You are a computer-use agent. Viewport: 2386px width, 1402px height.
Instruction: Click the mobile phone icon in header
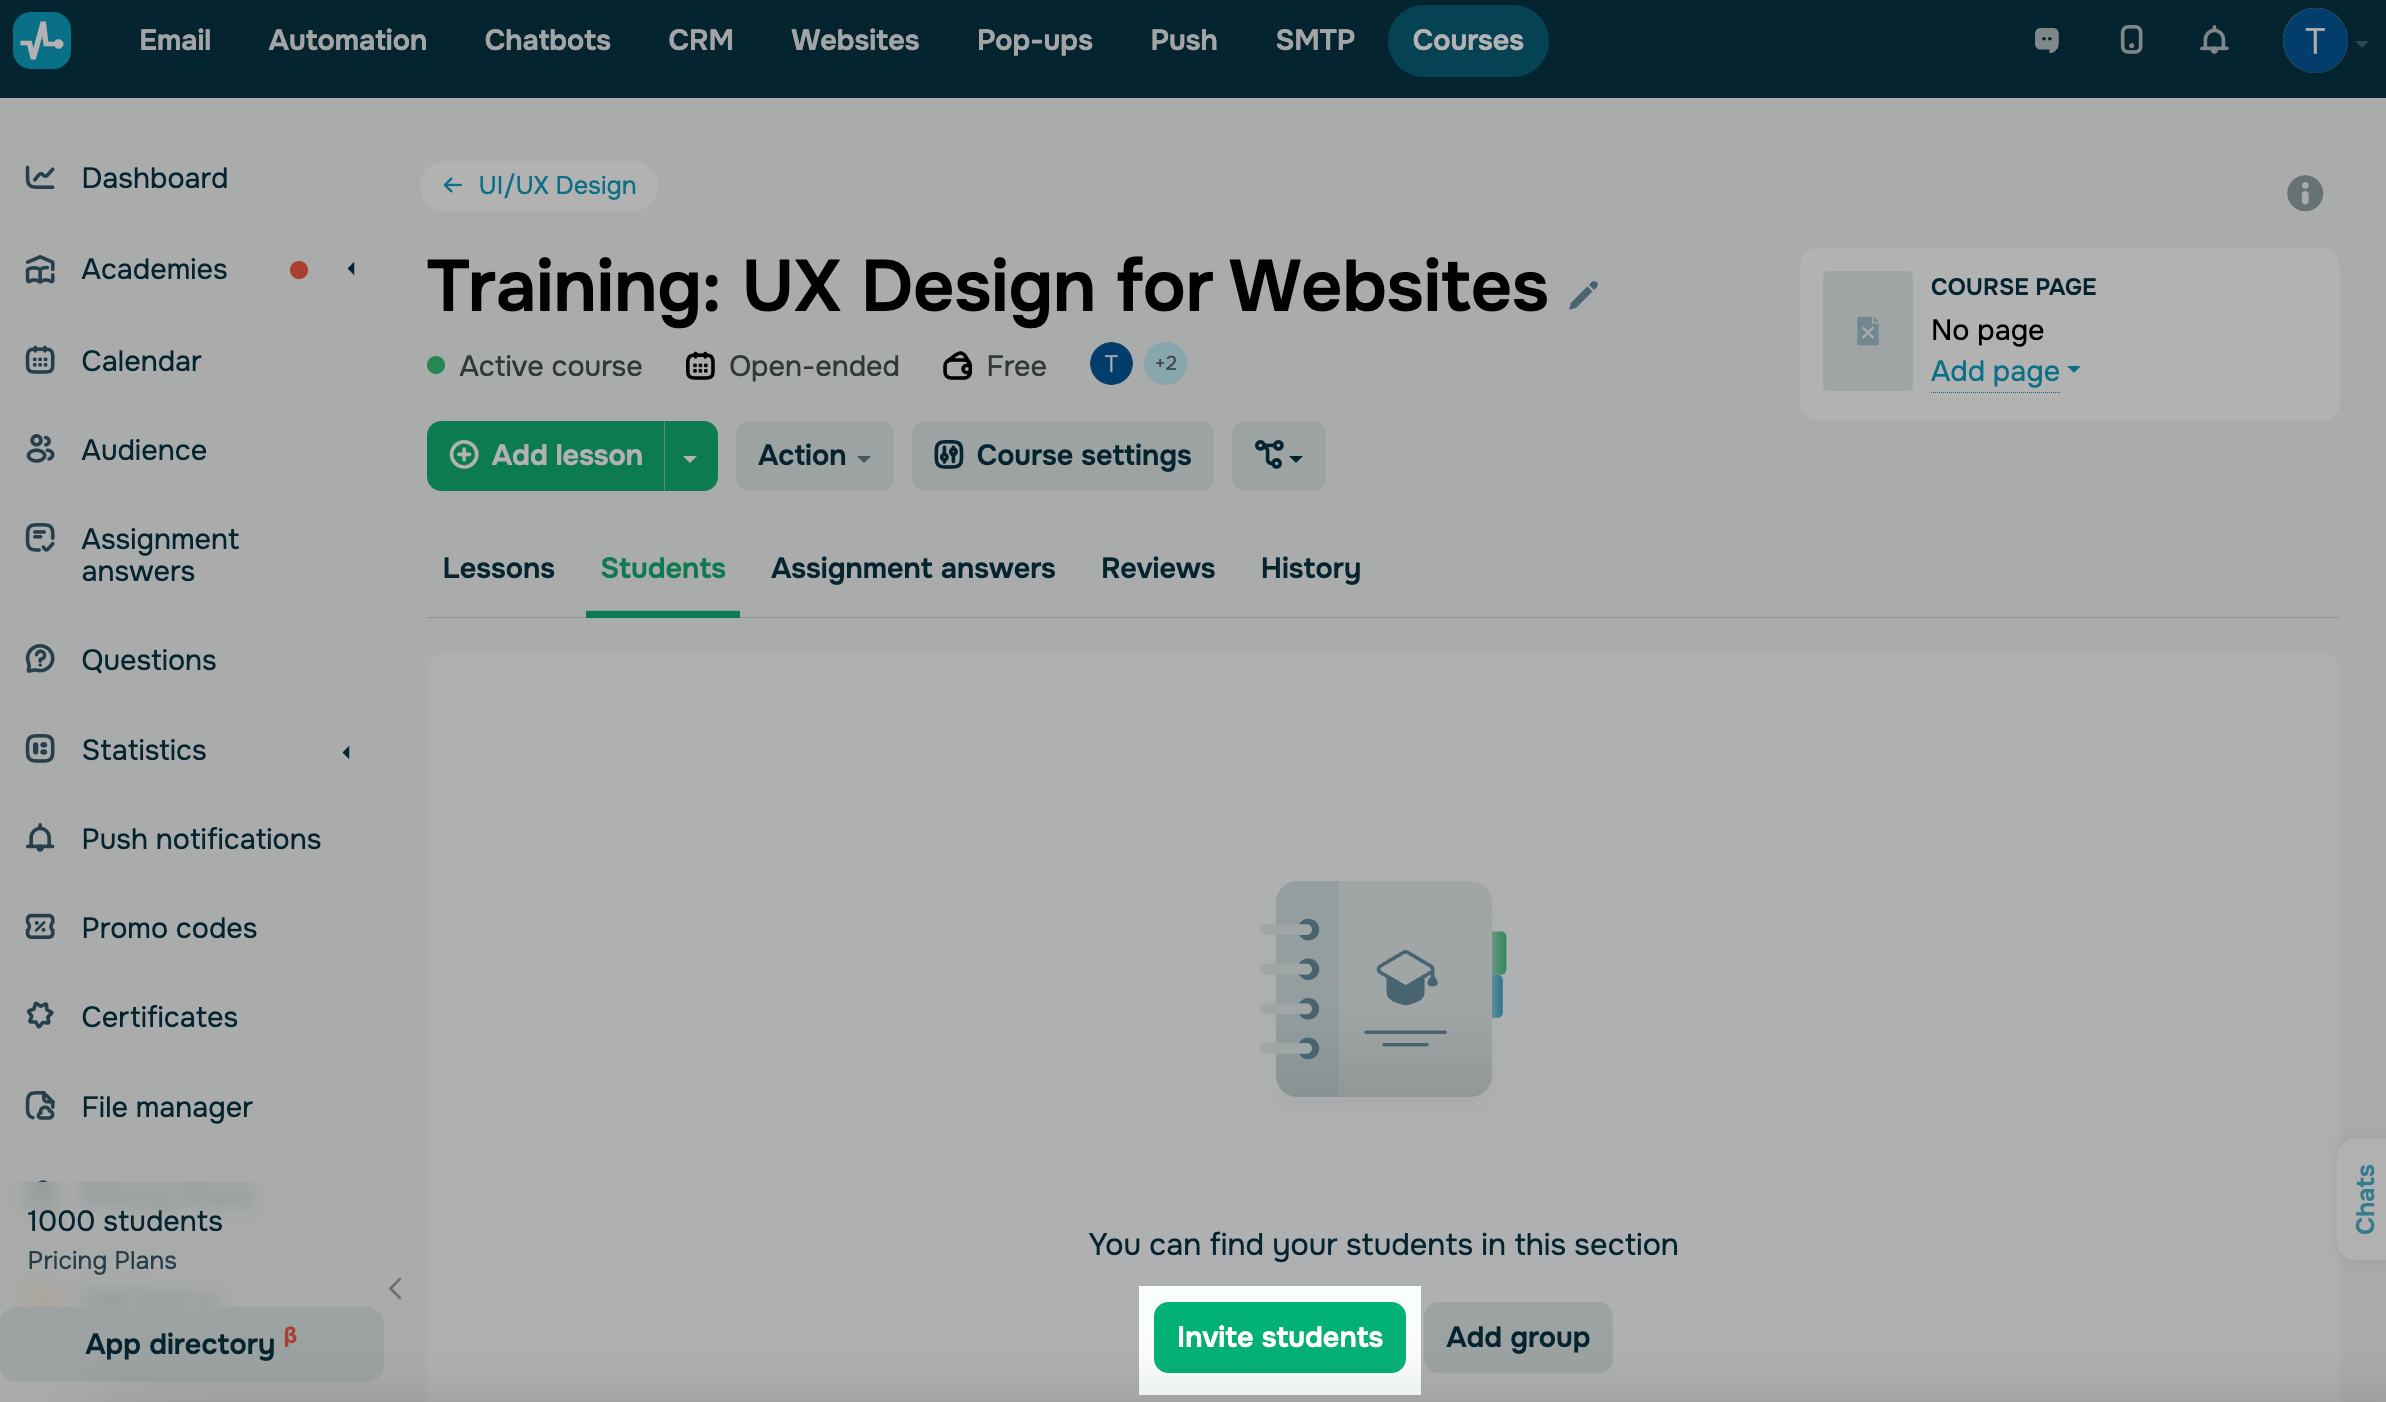[2131, 41]
